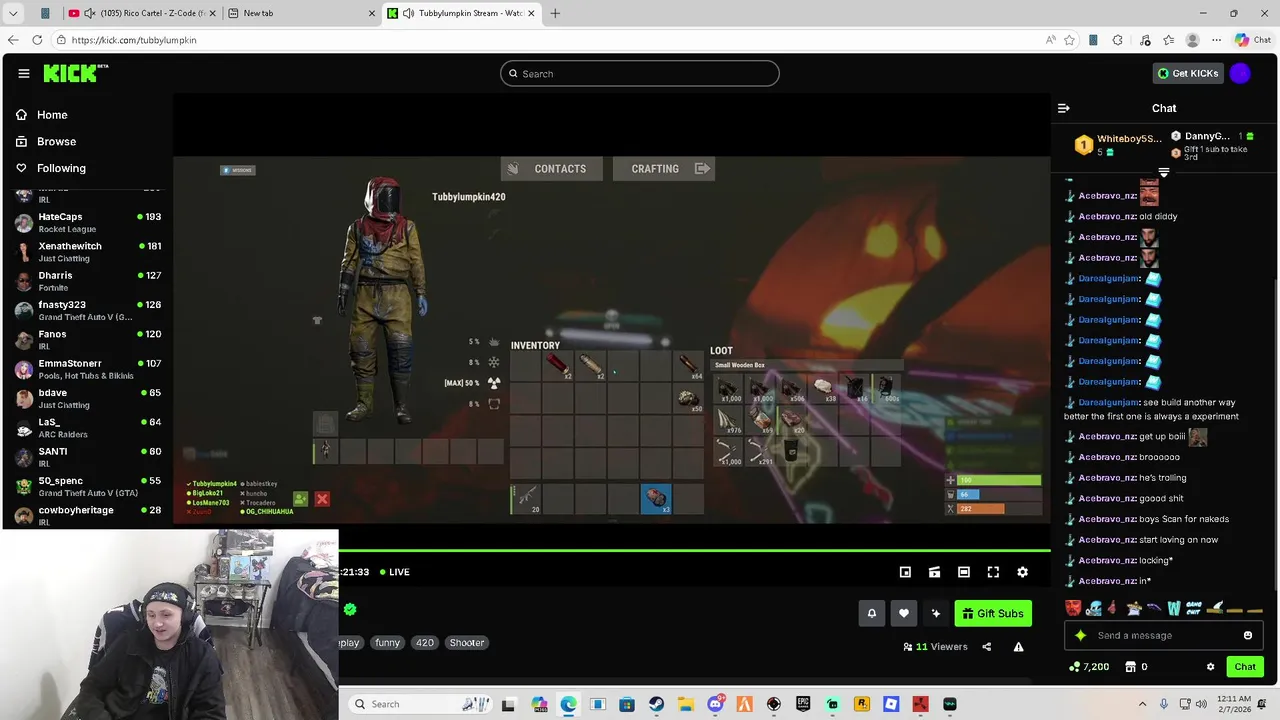This screenshot has height=720, width=1280.
Task: Open Xenathewitch channel in sidebar
Action: point(88,251)
